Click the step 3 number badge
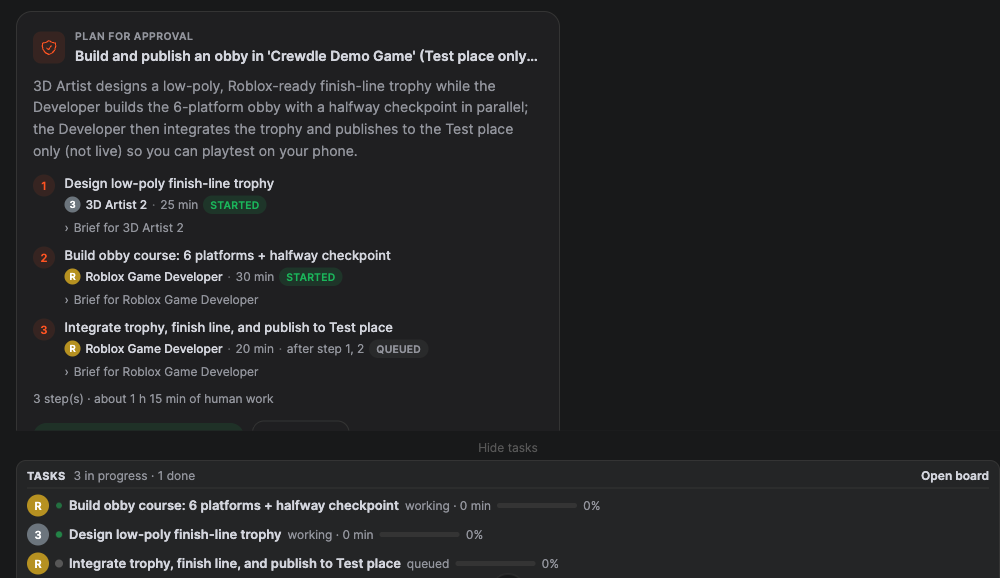This screenshot has height=578, width=1000. click(x=44, y=330)
